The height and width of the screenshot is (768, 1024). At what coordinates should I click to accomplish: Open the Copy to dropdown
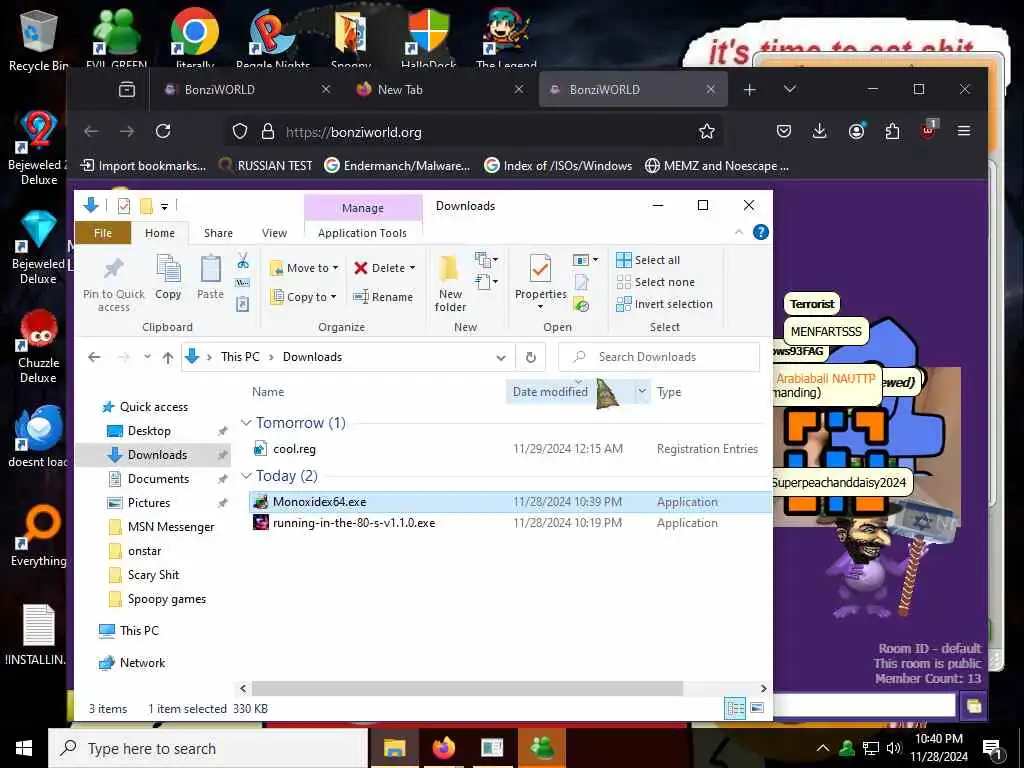pyautogui.click(x=304, y=297)
